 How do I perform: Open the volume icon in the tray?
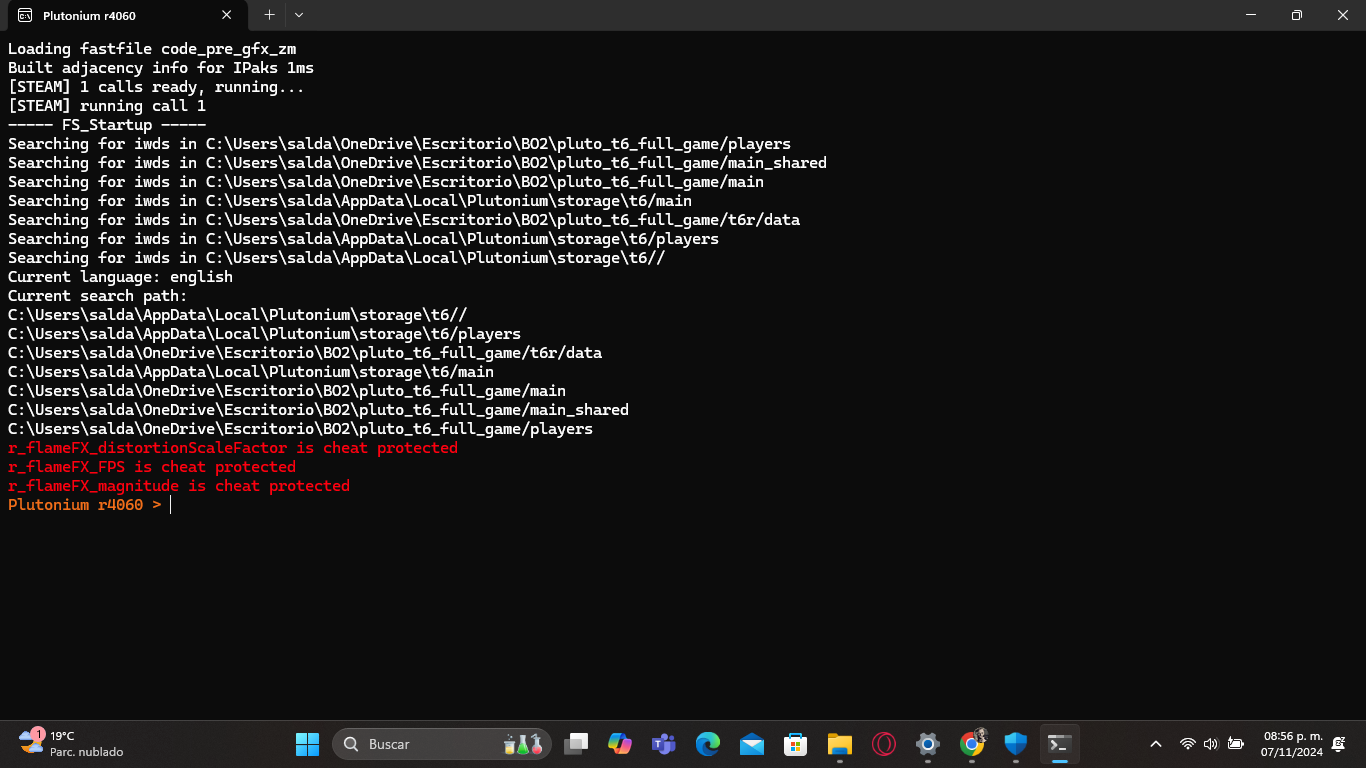[1211, 744]
